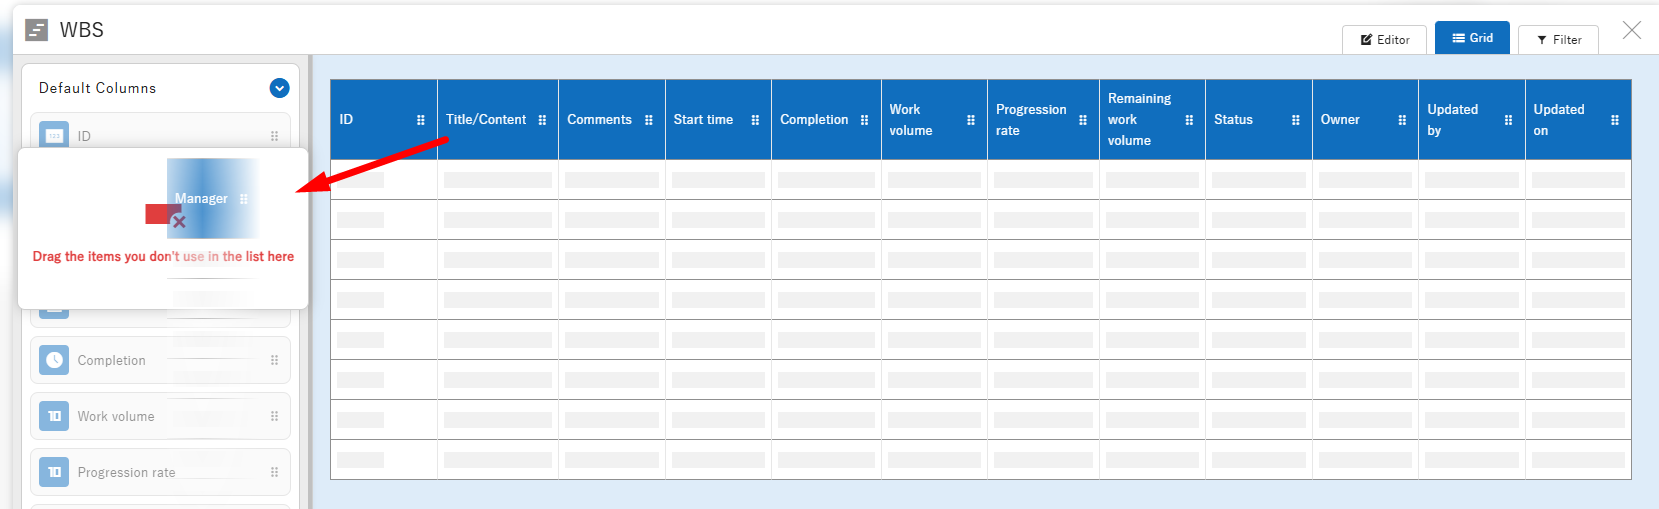Viewport: 1659px width, 509px height.
Task: Click the ID column header
Action: [384, 120]
